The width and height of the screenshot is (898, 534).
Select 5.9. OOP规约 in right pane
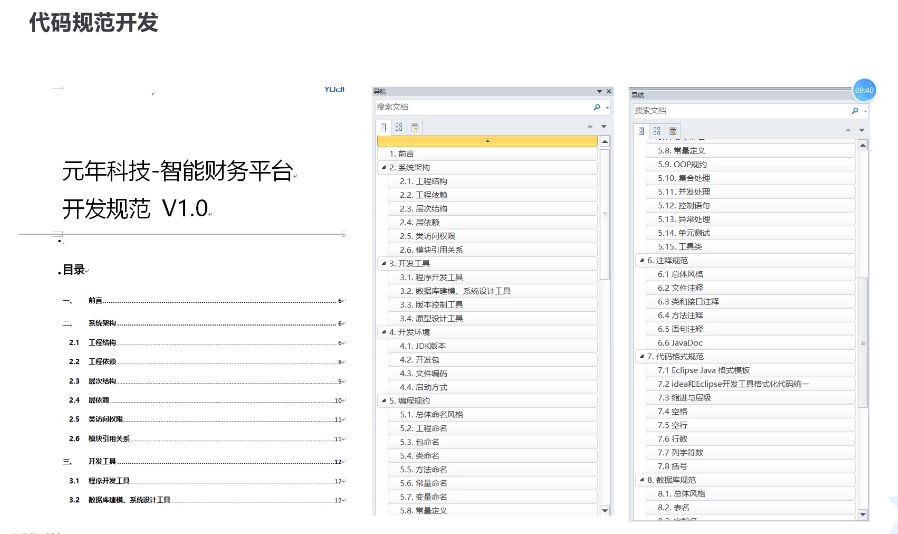[x=751, y=164]
